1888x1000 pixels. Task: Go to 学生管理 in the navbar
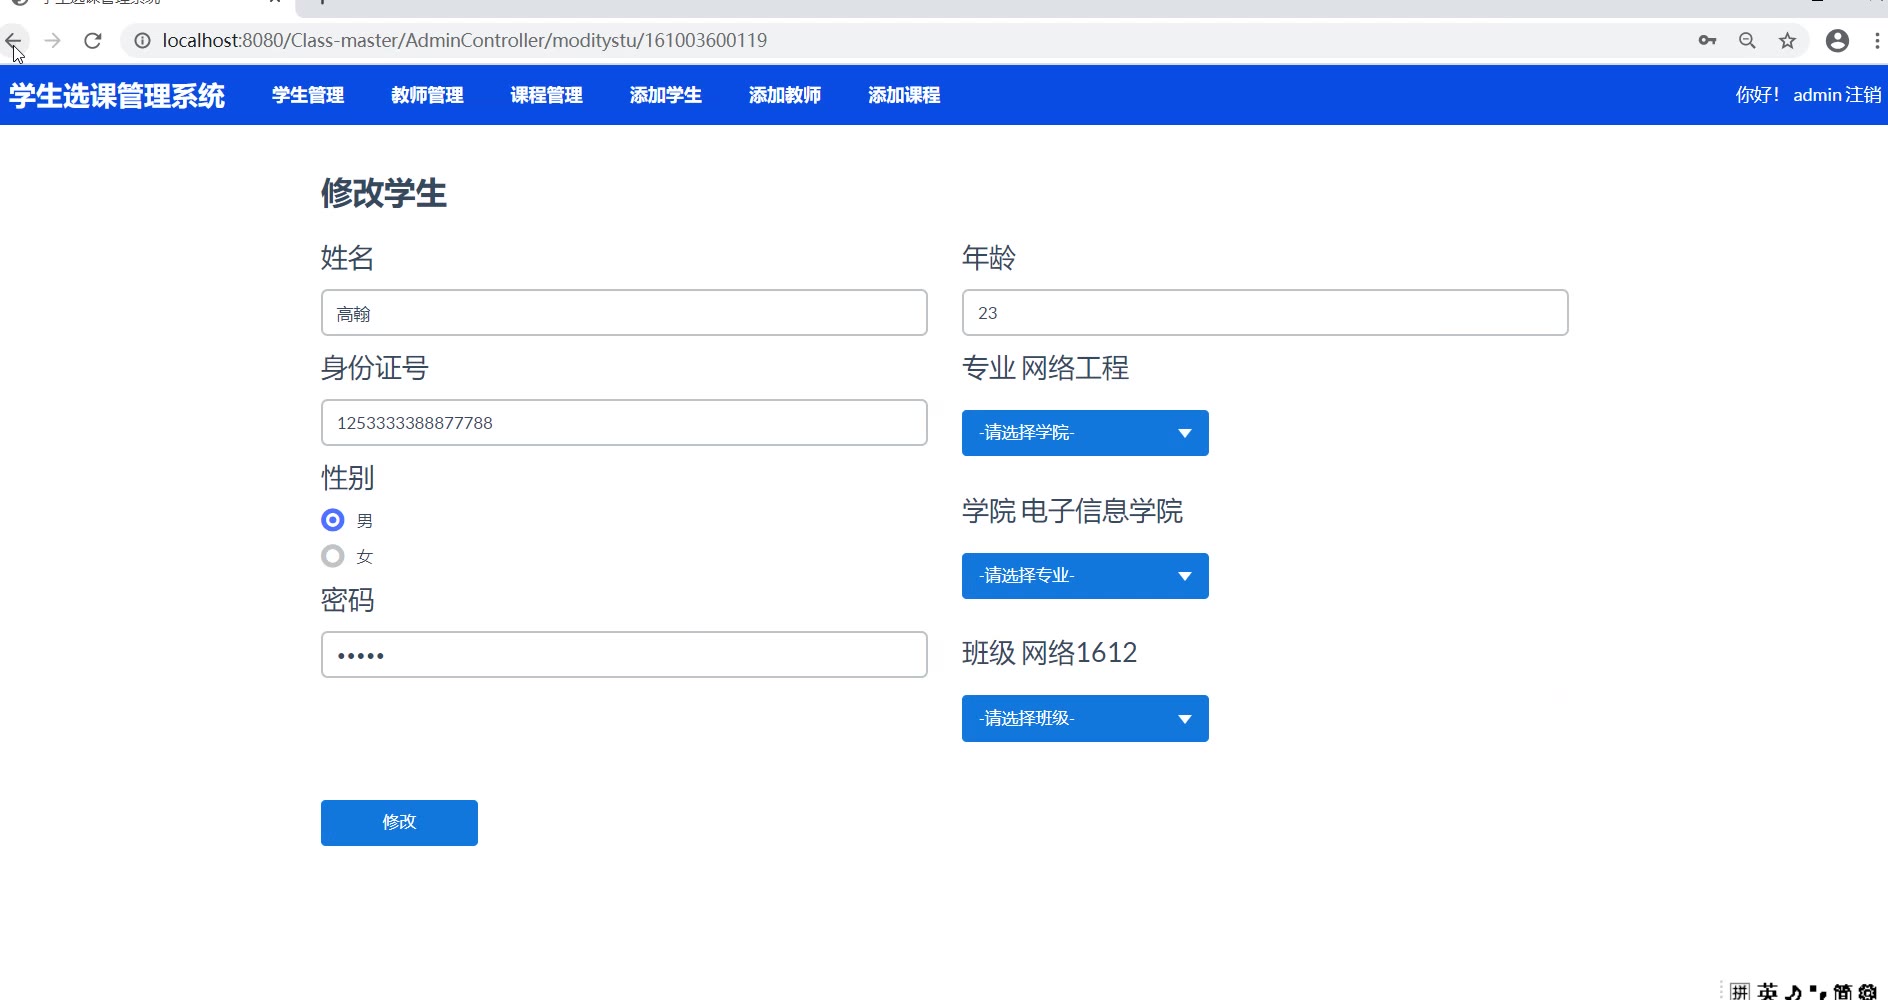pos(308,95)
